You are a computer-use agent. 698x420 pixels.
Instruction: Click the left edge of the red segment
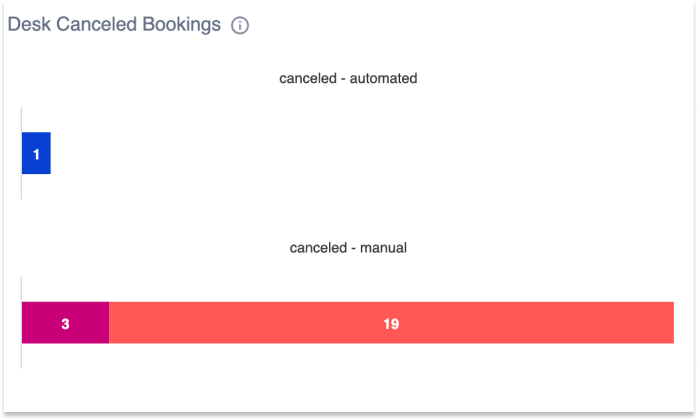click(x=112, y=322)
